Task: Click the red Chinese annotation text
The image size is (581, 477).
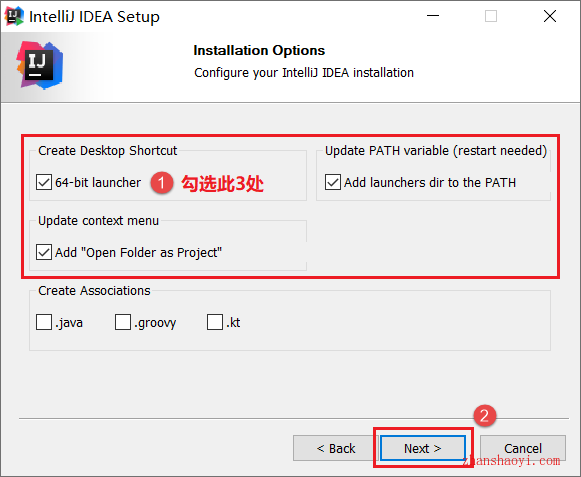Action: 222,183
